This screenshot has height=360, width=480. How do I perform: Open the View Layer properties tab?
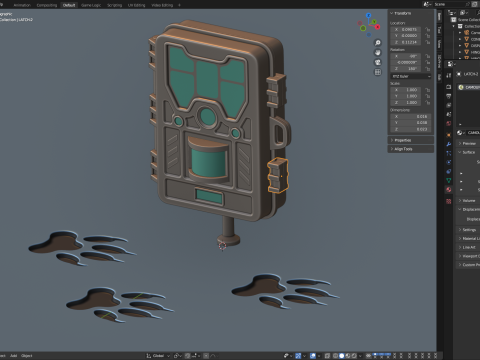pos(449,105)
